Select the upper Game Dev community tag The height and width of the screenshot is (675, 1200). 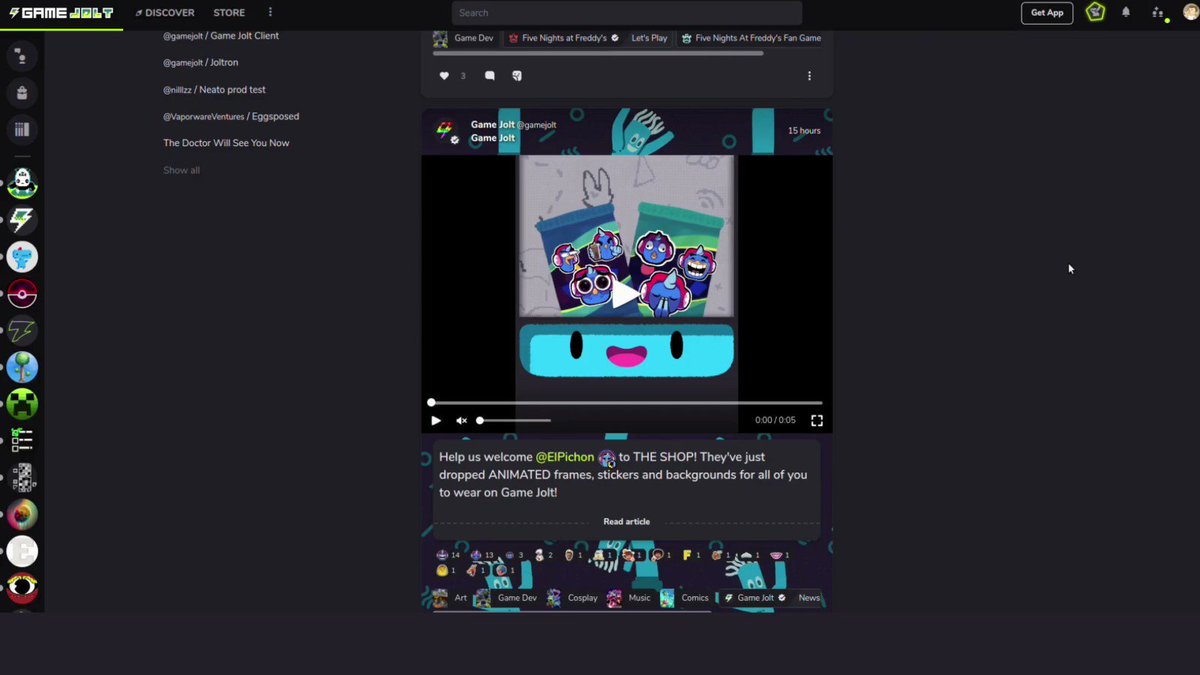(464, 38)
